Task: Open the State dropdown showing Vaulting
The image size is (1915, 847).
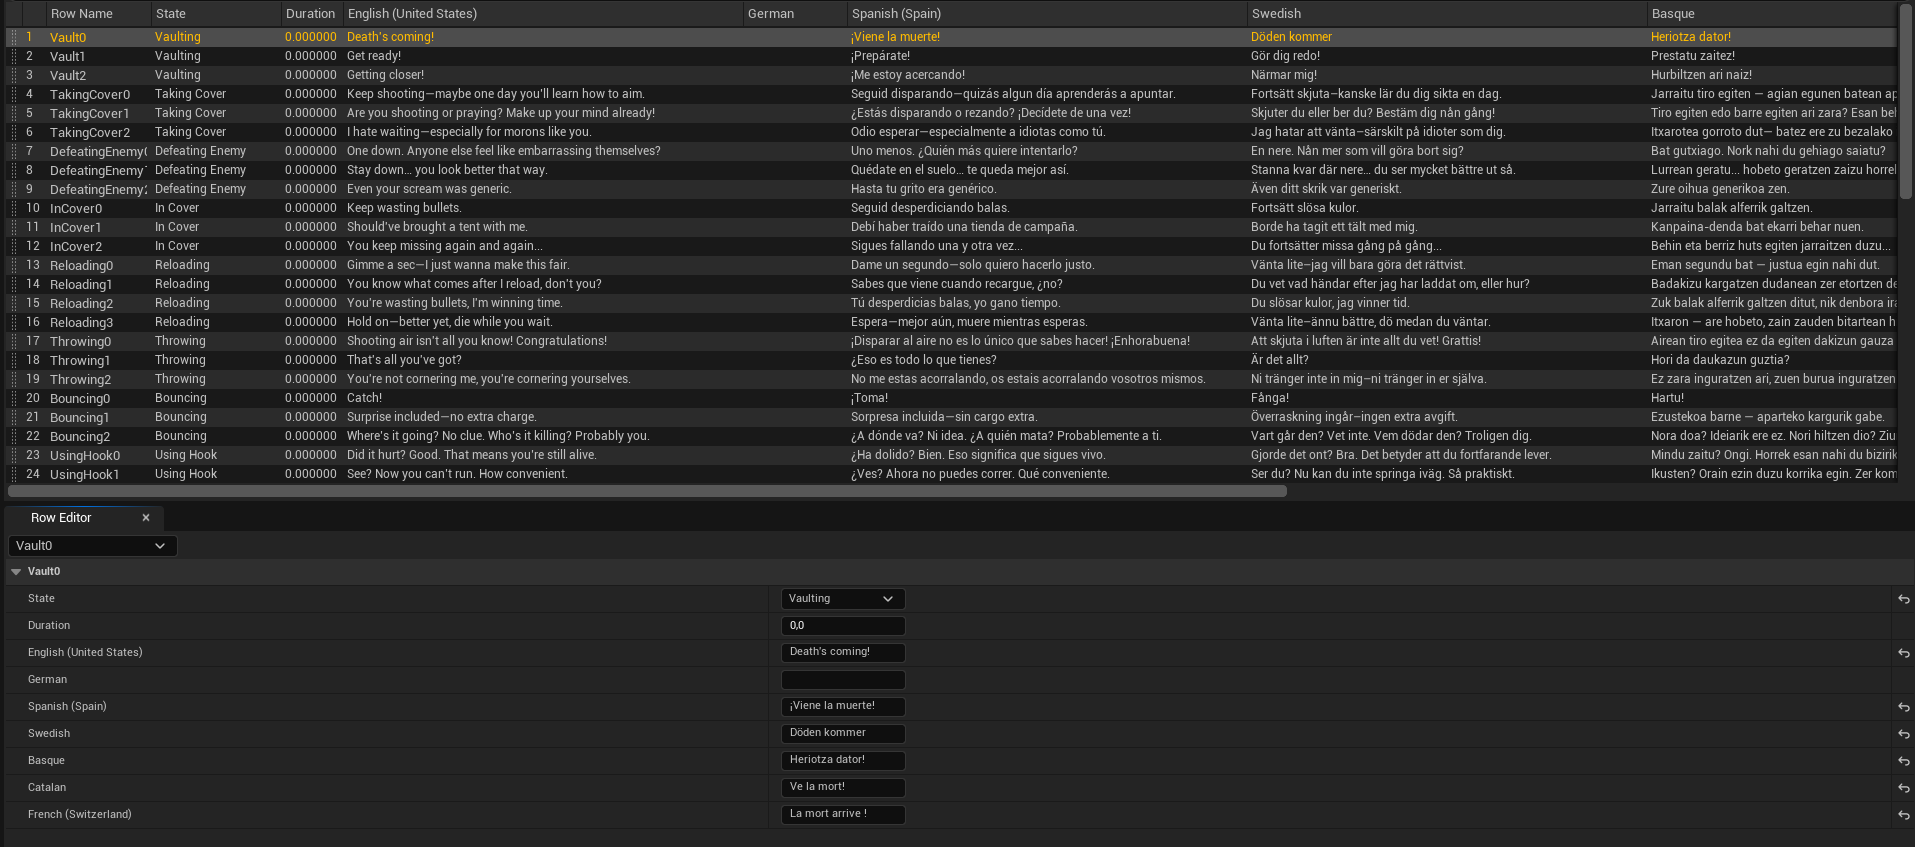Action: pos(842,599)
